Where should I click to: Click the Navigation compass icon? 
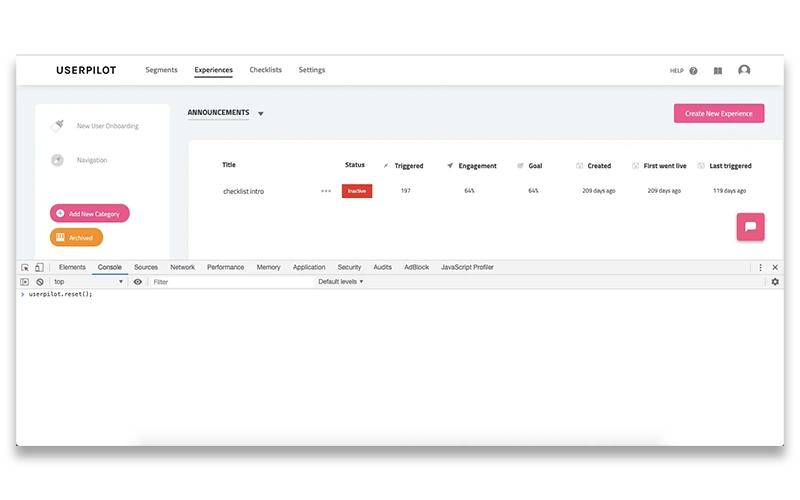pos(57,160)
